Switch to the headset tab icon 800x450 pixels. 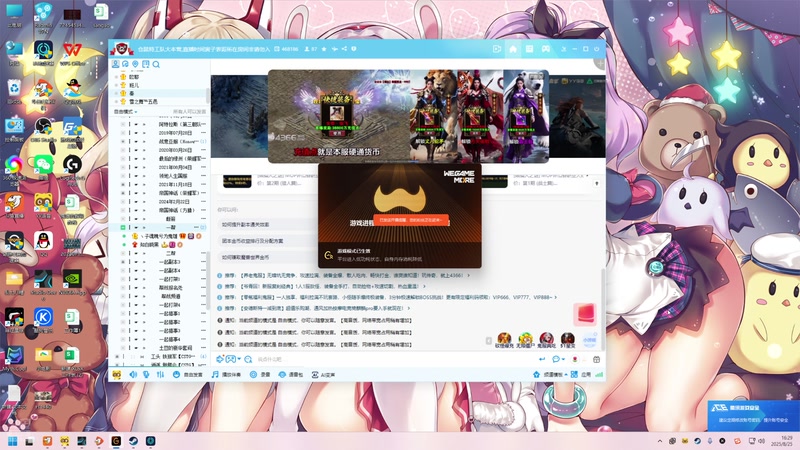[x=125, y=64]
